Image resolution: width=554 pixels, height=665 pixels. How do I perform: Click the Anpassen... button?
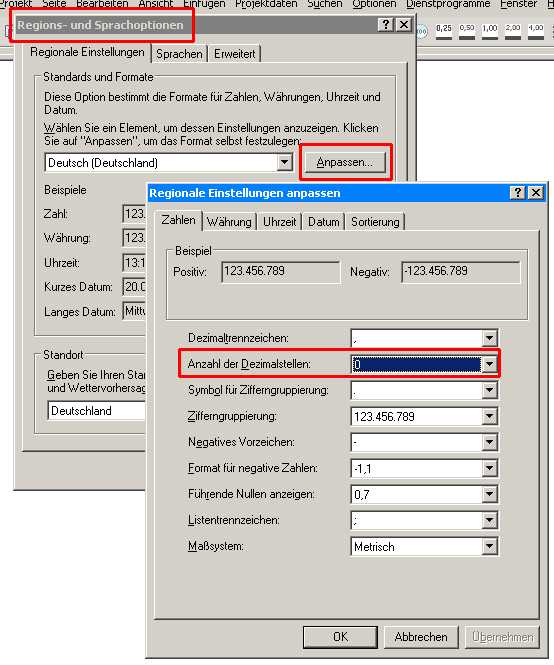[345, 162]
